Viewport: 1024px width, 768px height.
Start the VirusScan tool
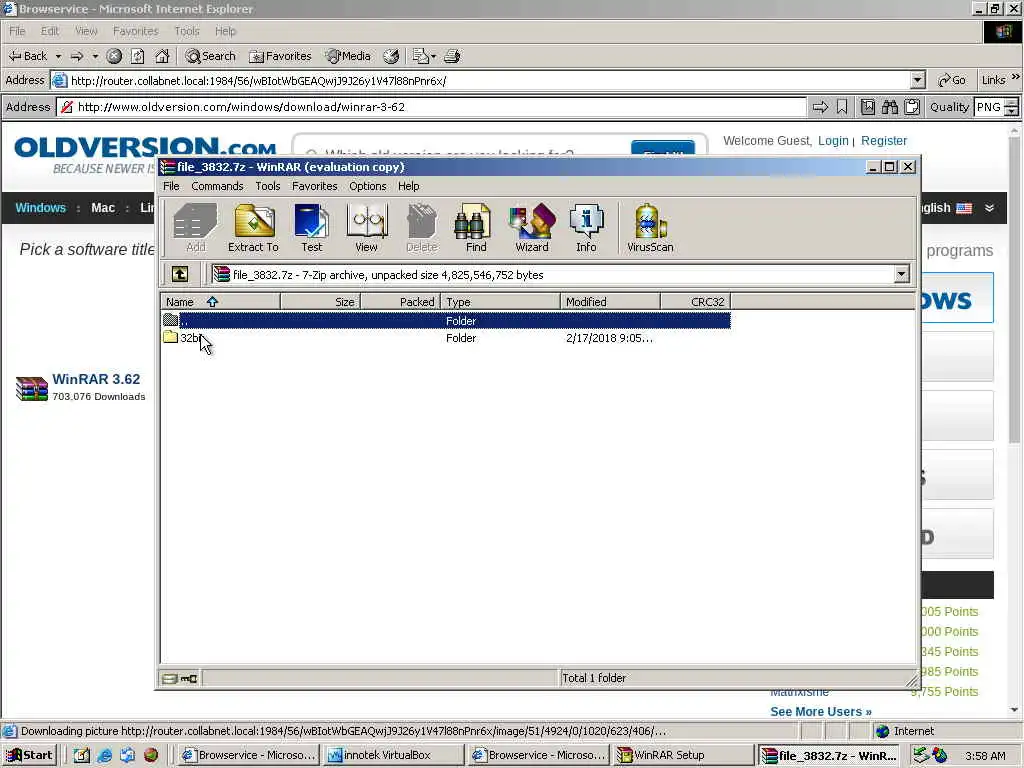click(650, 227)
